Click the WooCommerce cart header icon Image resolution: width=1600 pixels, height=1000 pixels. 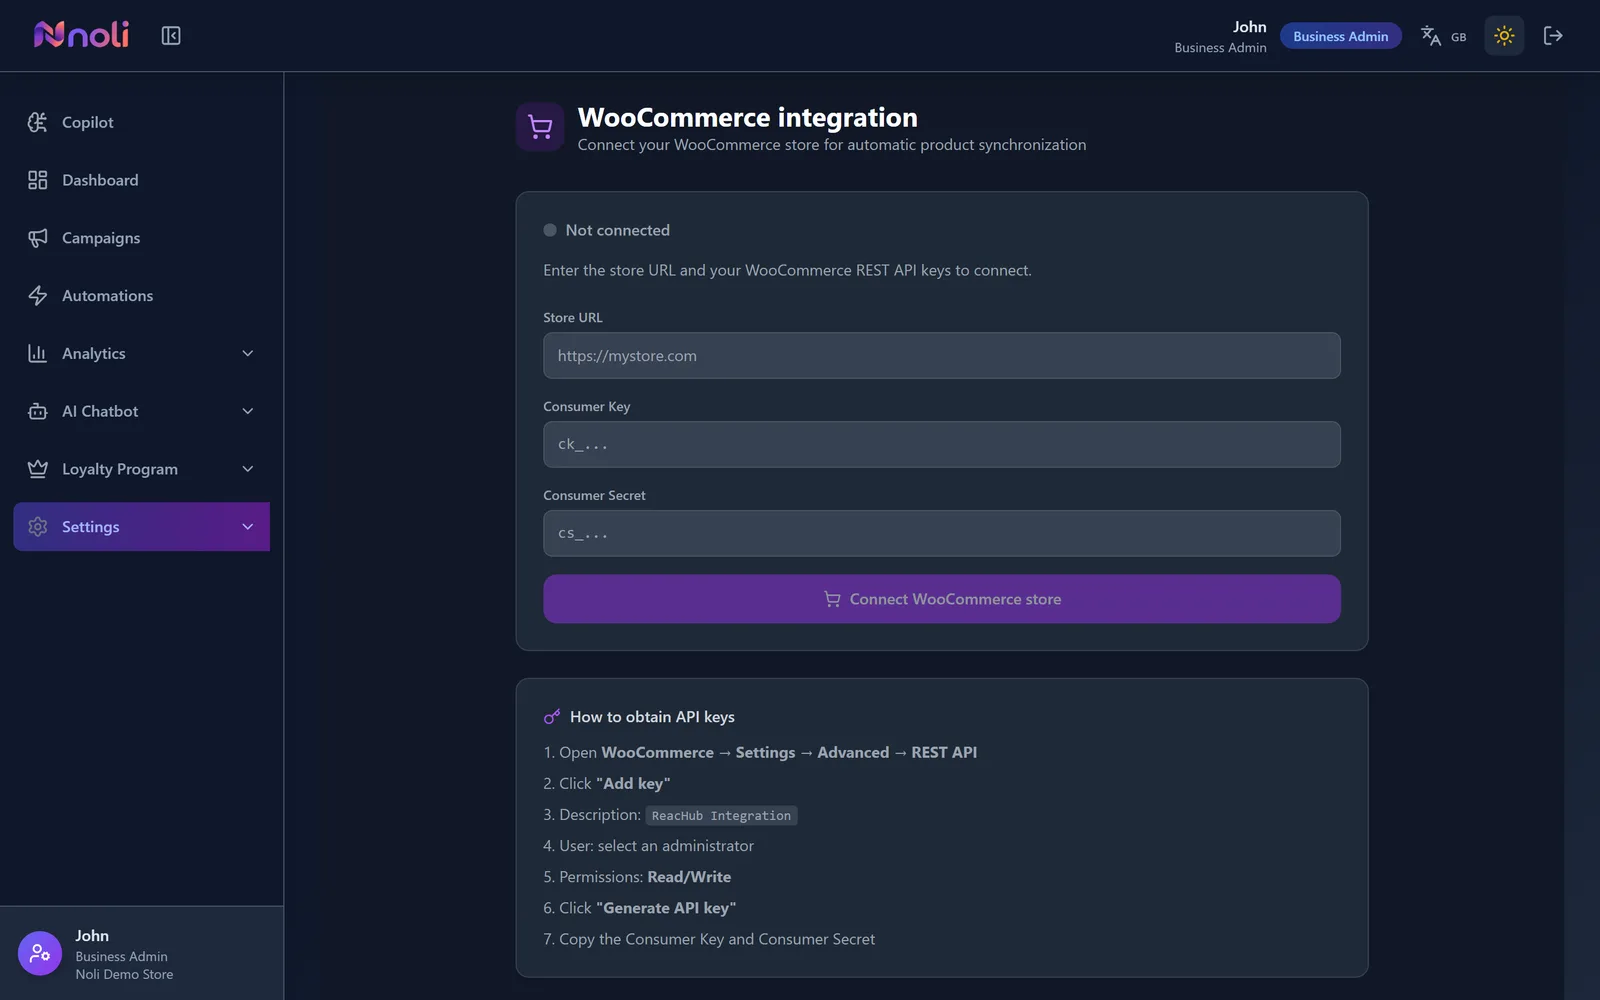coord(540,127)
